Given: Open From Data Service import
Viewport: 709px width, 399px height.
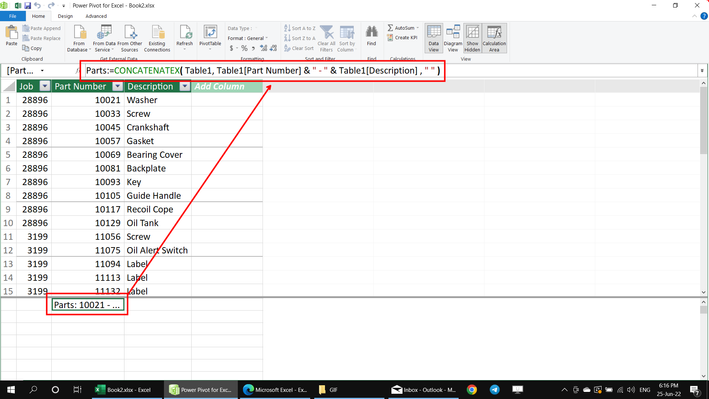Looking at the screenshot, I should click(x=104, y=38).
